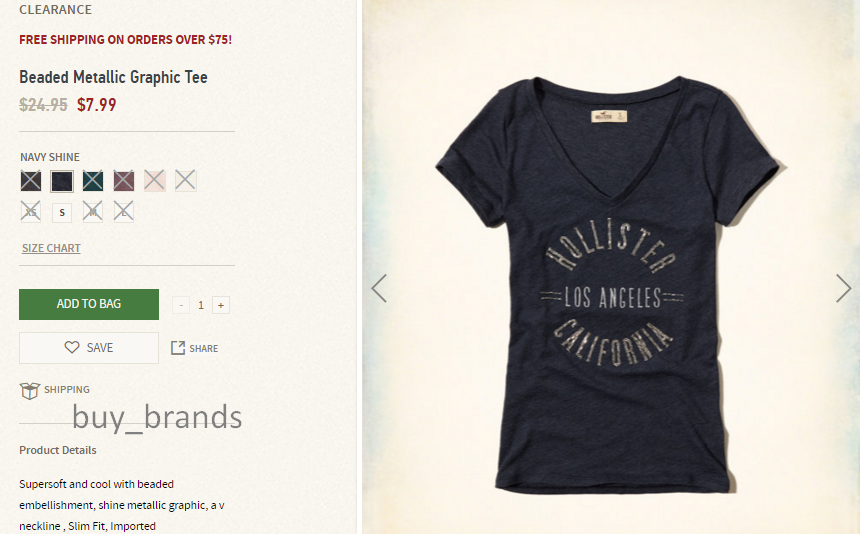The width and height of the screenshot is (861, 534).
Task: Click the navy tee product image
Action: tap(611, 286)
